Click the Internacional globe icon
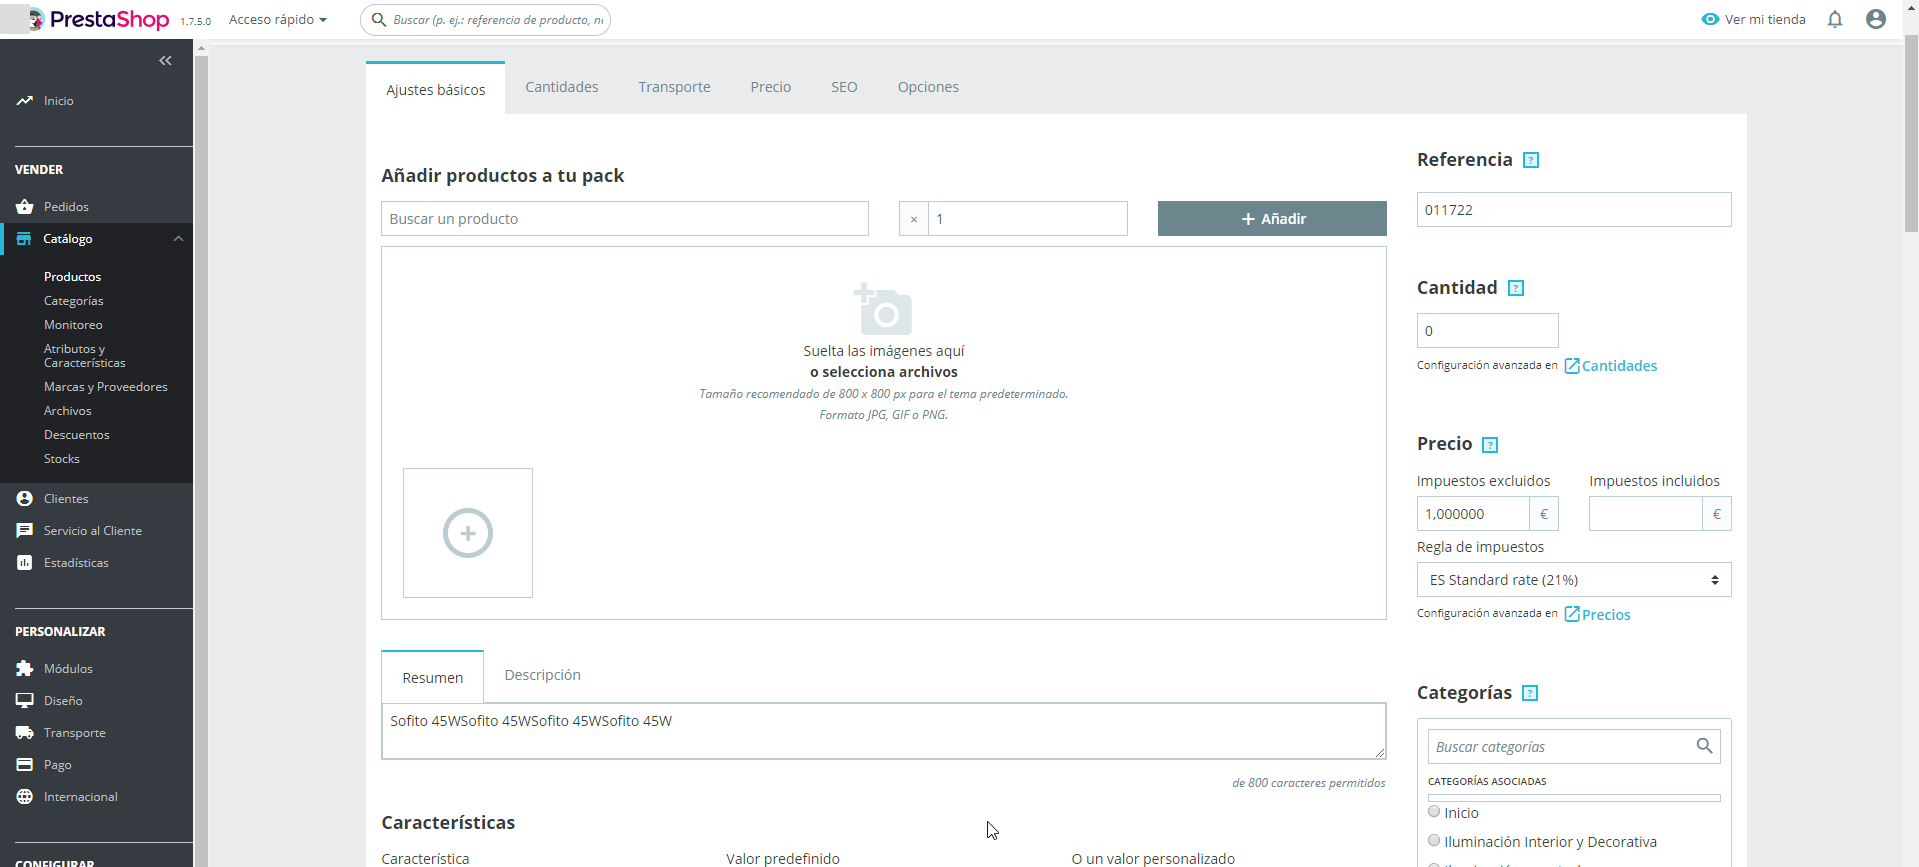 [24, 797]
